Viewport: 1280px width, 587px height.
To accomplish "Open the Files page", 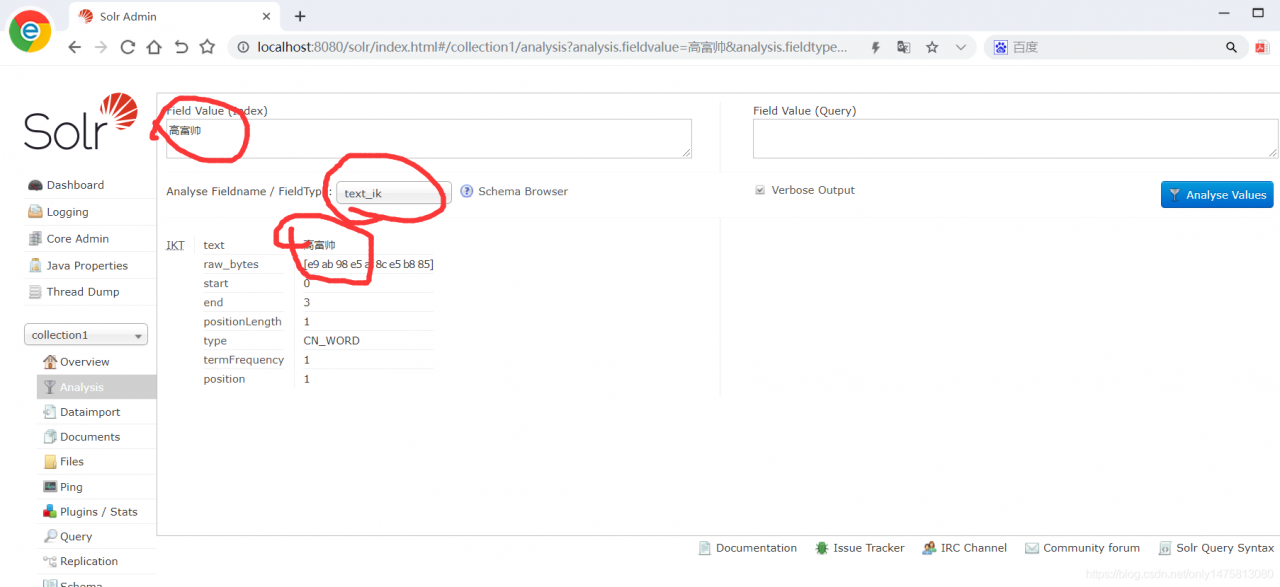I will [x=72, y=462].
